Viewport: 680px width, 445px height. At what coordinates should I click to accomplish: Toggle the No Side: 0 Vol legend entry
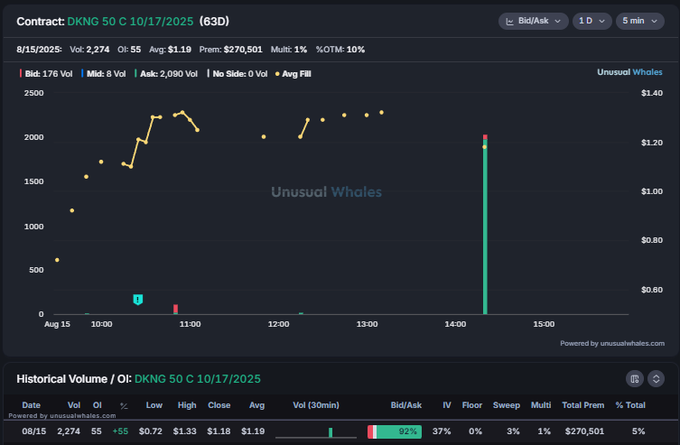[237, 74]
